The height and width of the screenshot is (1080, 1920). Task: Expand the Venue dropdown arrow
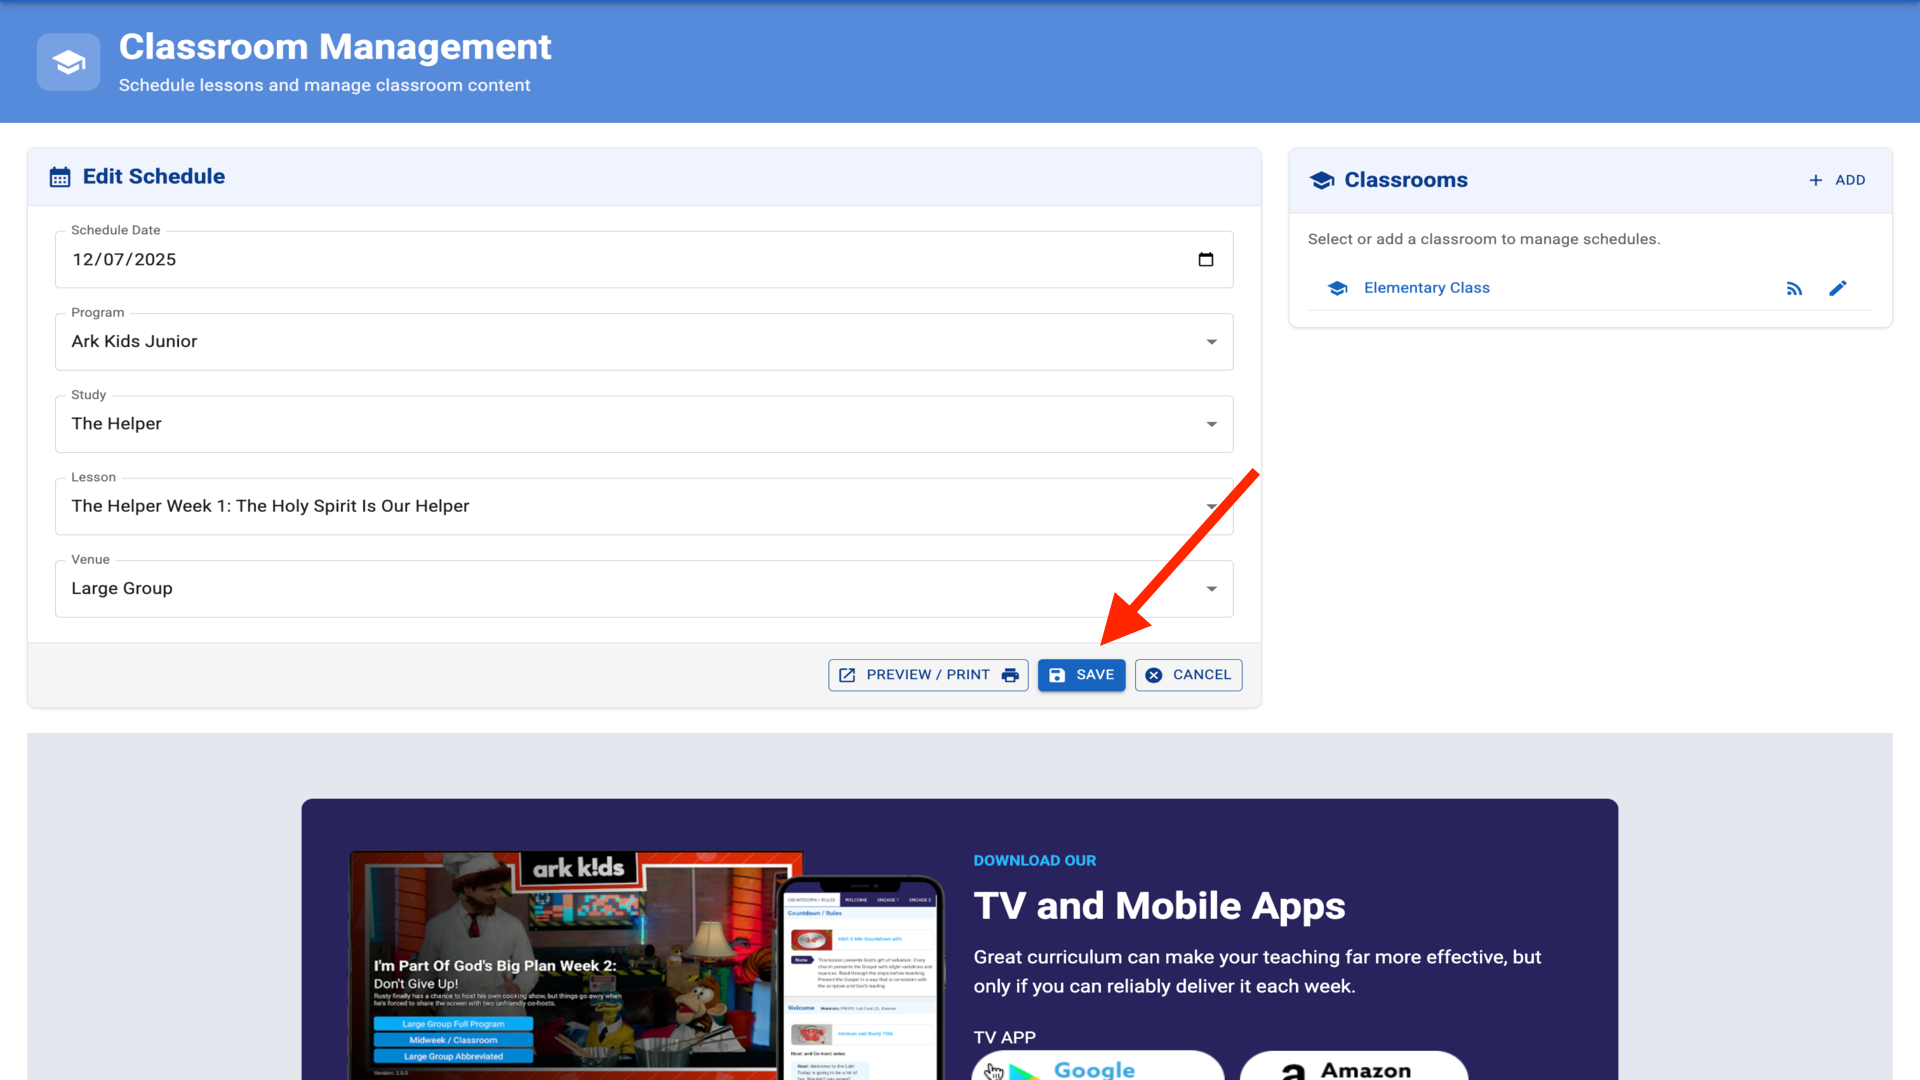(x=1211, y=589)
